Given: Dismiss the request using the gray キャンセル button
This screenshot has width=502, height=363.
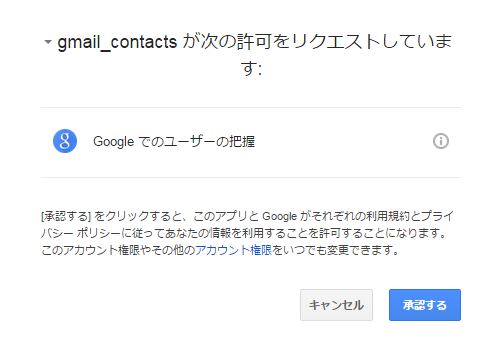Looking at the screenshot, I should (x=336, y=305).
